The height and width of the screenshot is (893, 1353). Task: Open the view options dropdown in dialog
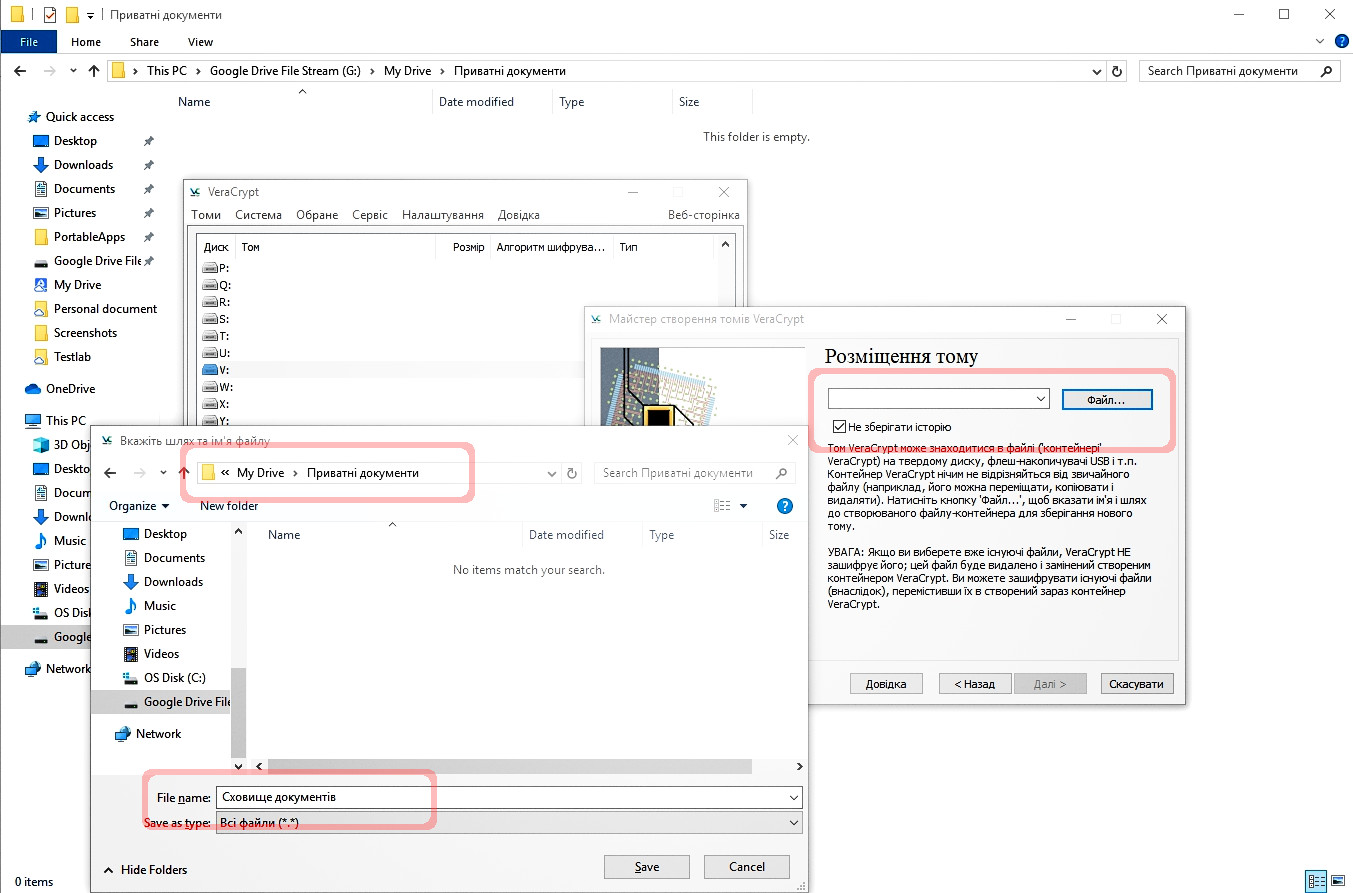point(743,506)
